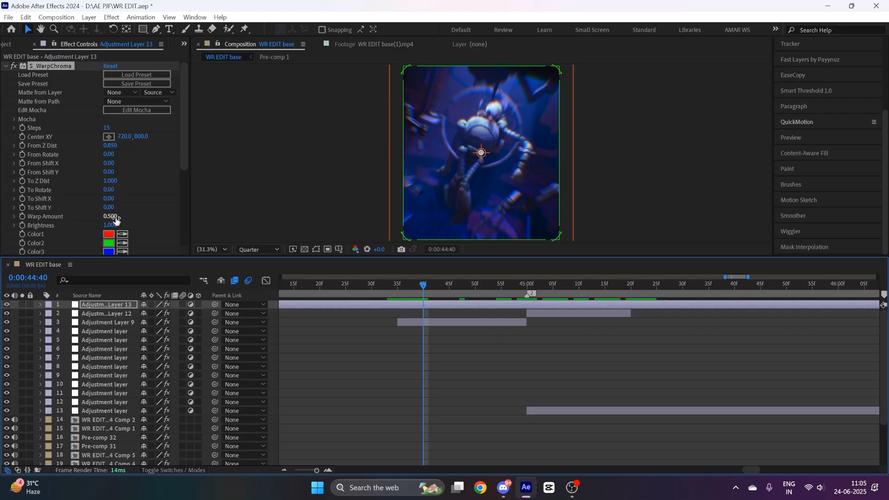Open the Source dropdown for Matte from Layer
The height and width of the screenshot is (500, 889).
click(x=158, y=92)
